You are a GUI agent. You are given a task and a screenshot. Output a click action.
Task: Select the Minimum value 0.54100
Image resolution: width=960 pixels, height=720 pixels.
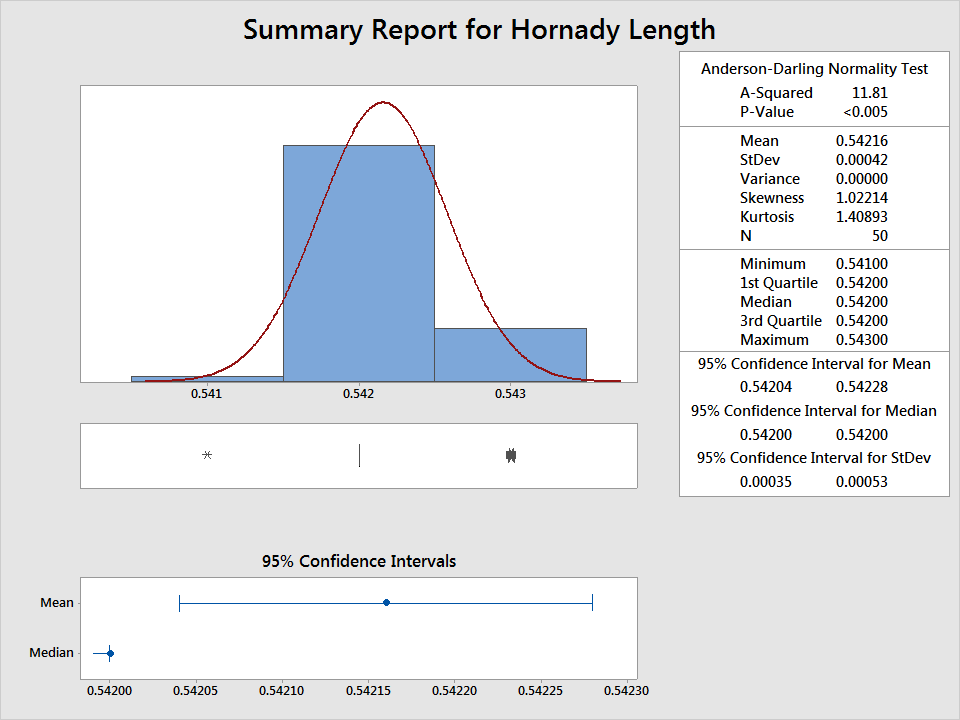pyautogui.click(x=861, y=264)
